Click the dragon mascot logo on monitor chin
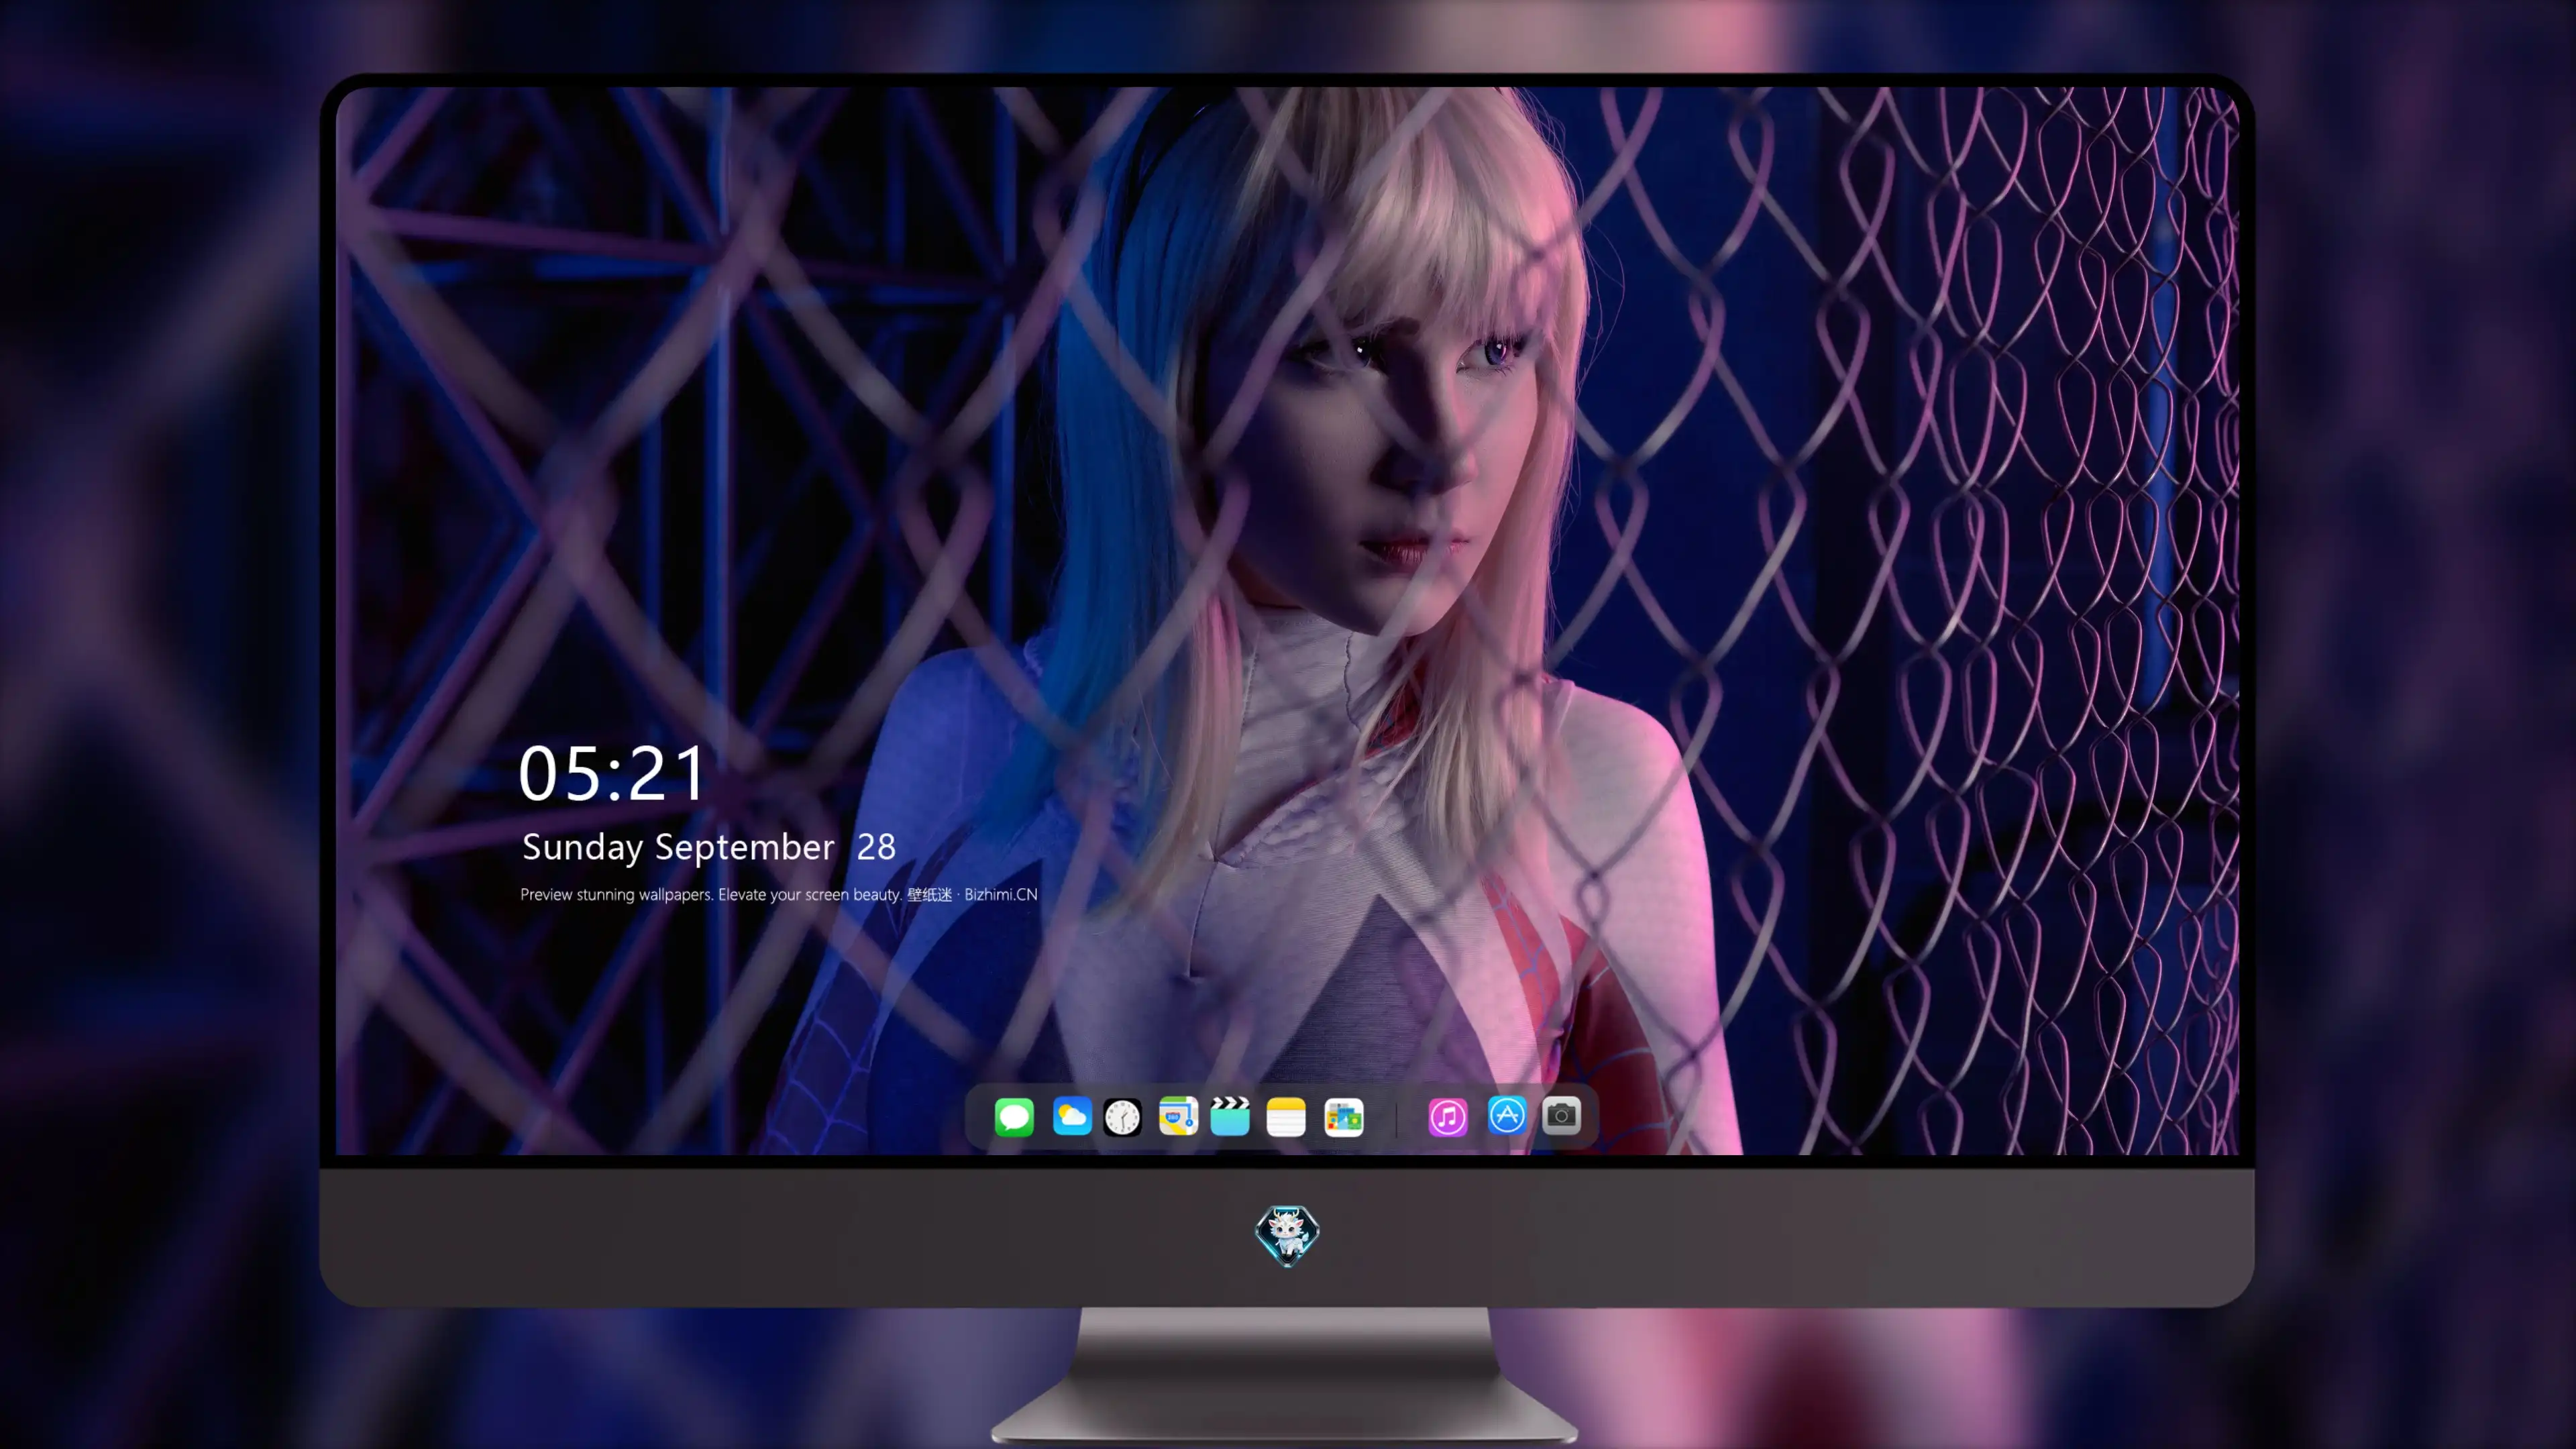 [x=1287, y=1235]
